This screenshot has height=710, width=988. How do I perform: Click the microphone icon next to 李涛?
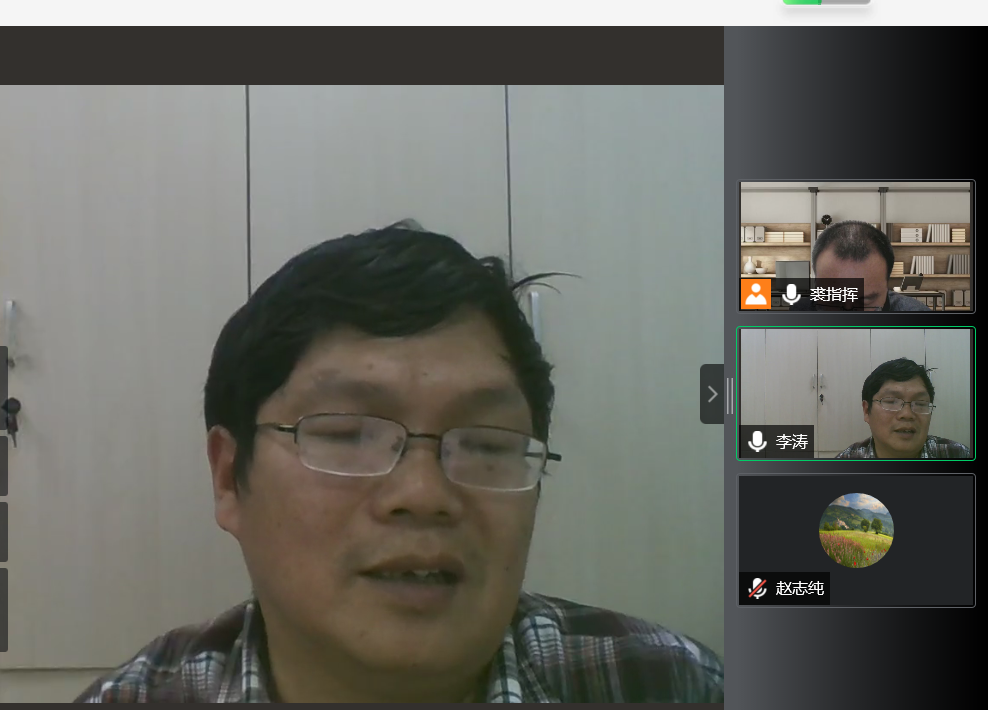(757, 442)
